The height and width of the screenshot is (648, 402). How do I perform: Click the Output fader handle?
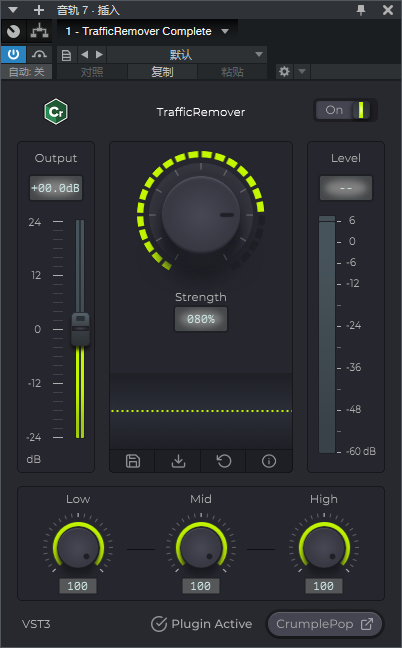[x=80, y=329]
